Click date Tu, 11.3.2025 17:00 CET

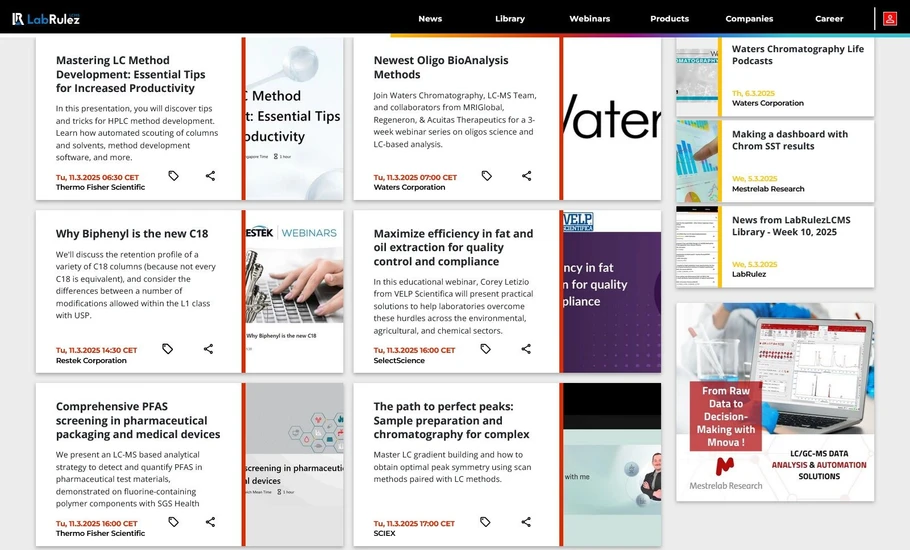click(x=414, y=523)
